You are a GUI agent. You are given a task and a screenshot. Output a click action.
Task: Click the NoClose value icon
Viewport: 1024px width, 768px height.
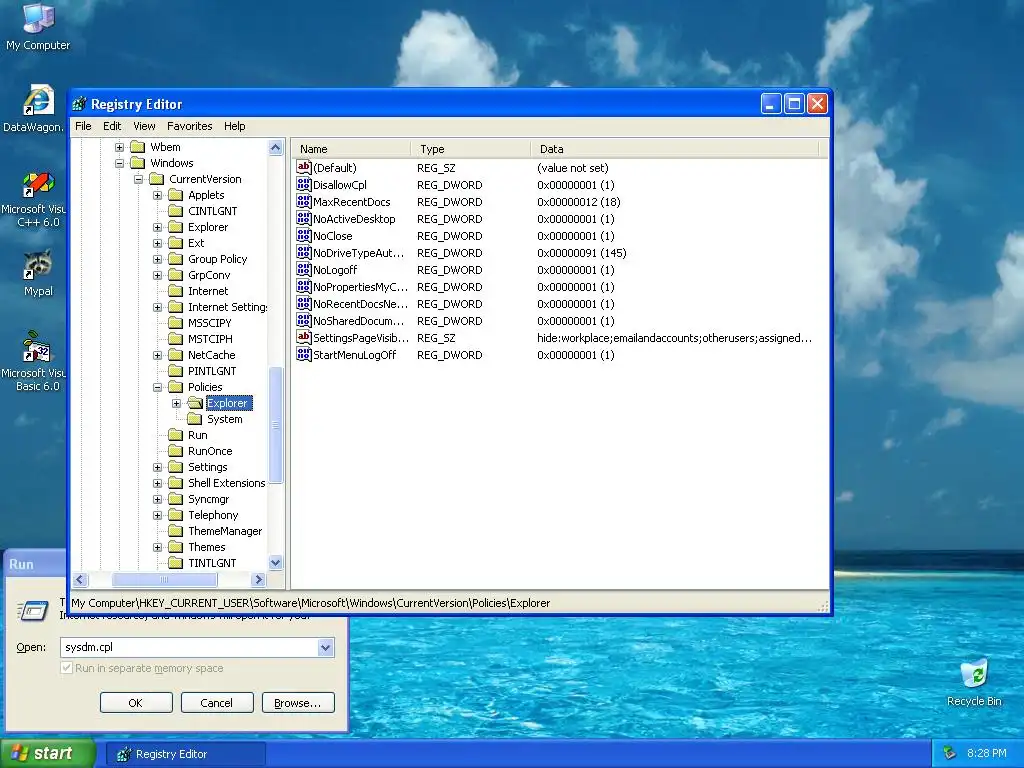tap(304, 236)
